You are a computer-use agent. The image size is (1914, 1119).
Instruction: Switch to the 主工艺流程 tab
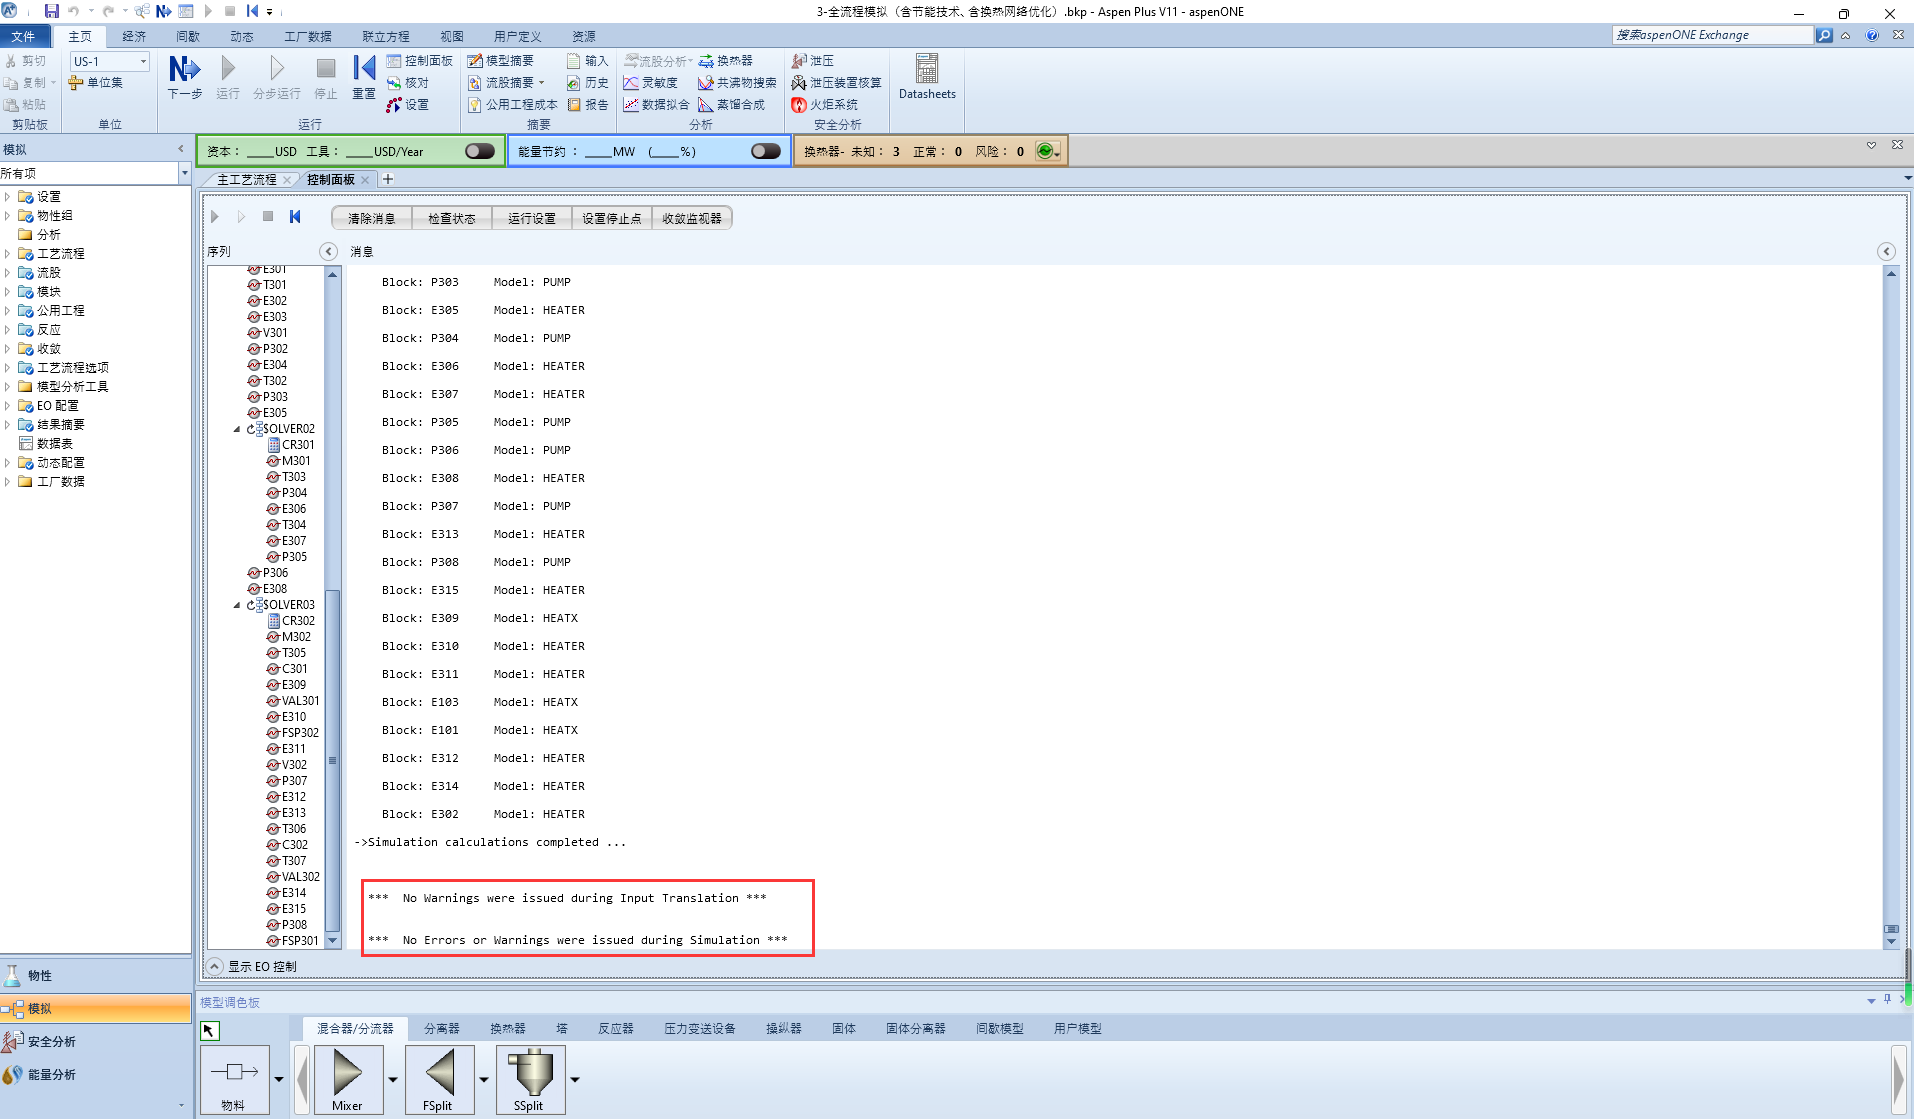247,180
